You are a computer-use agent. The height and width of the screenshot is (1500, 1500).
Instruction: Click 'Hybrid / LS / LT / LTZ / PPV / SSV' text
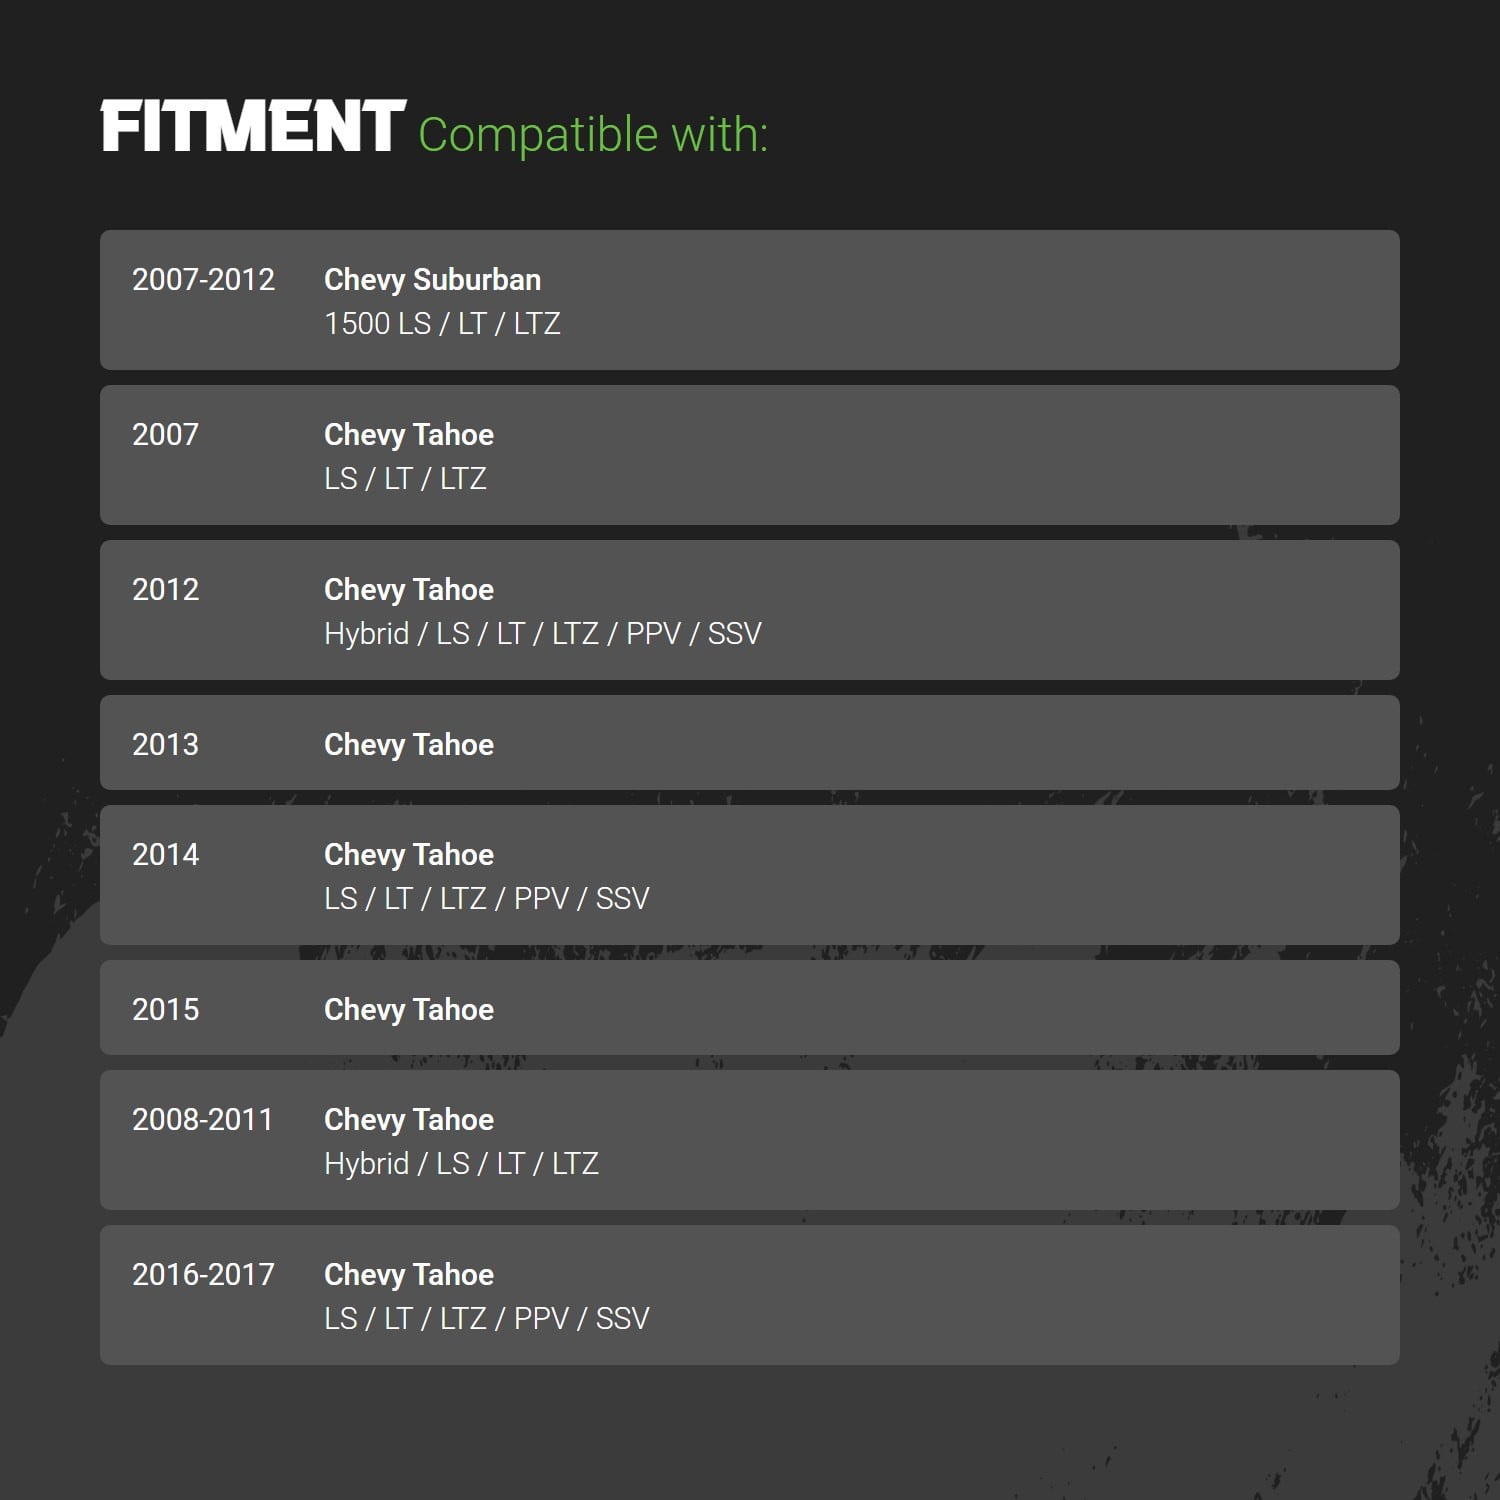543,634
